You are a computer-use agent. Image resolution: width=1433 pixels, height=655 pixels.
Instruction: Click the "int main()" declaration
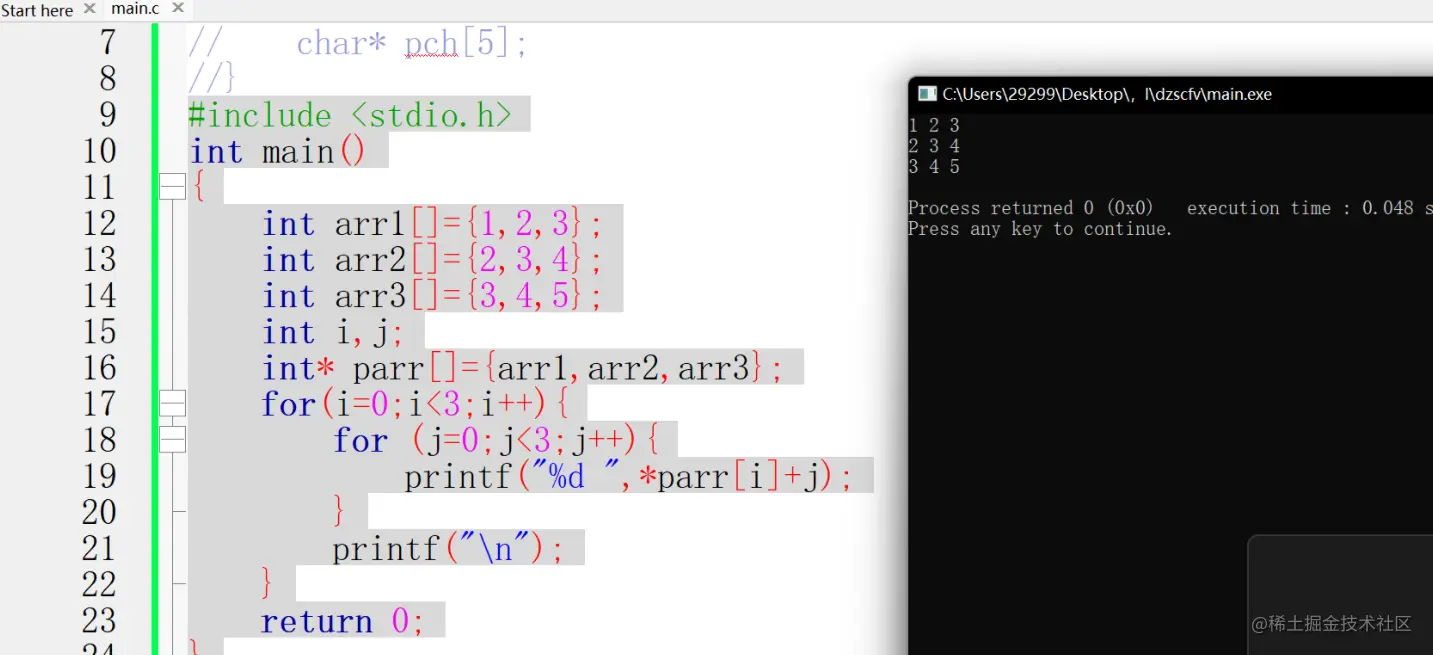coord(278,152)
